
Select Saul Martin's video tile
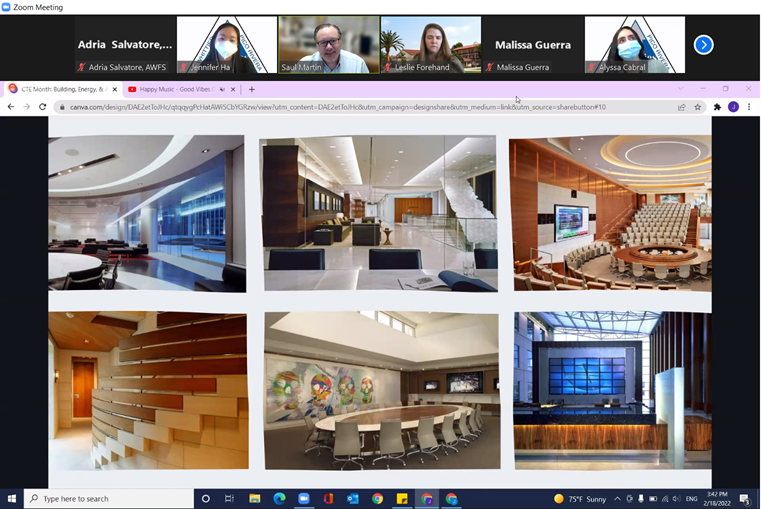click(x=329, y=45)
